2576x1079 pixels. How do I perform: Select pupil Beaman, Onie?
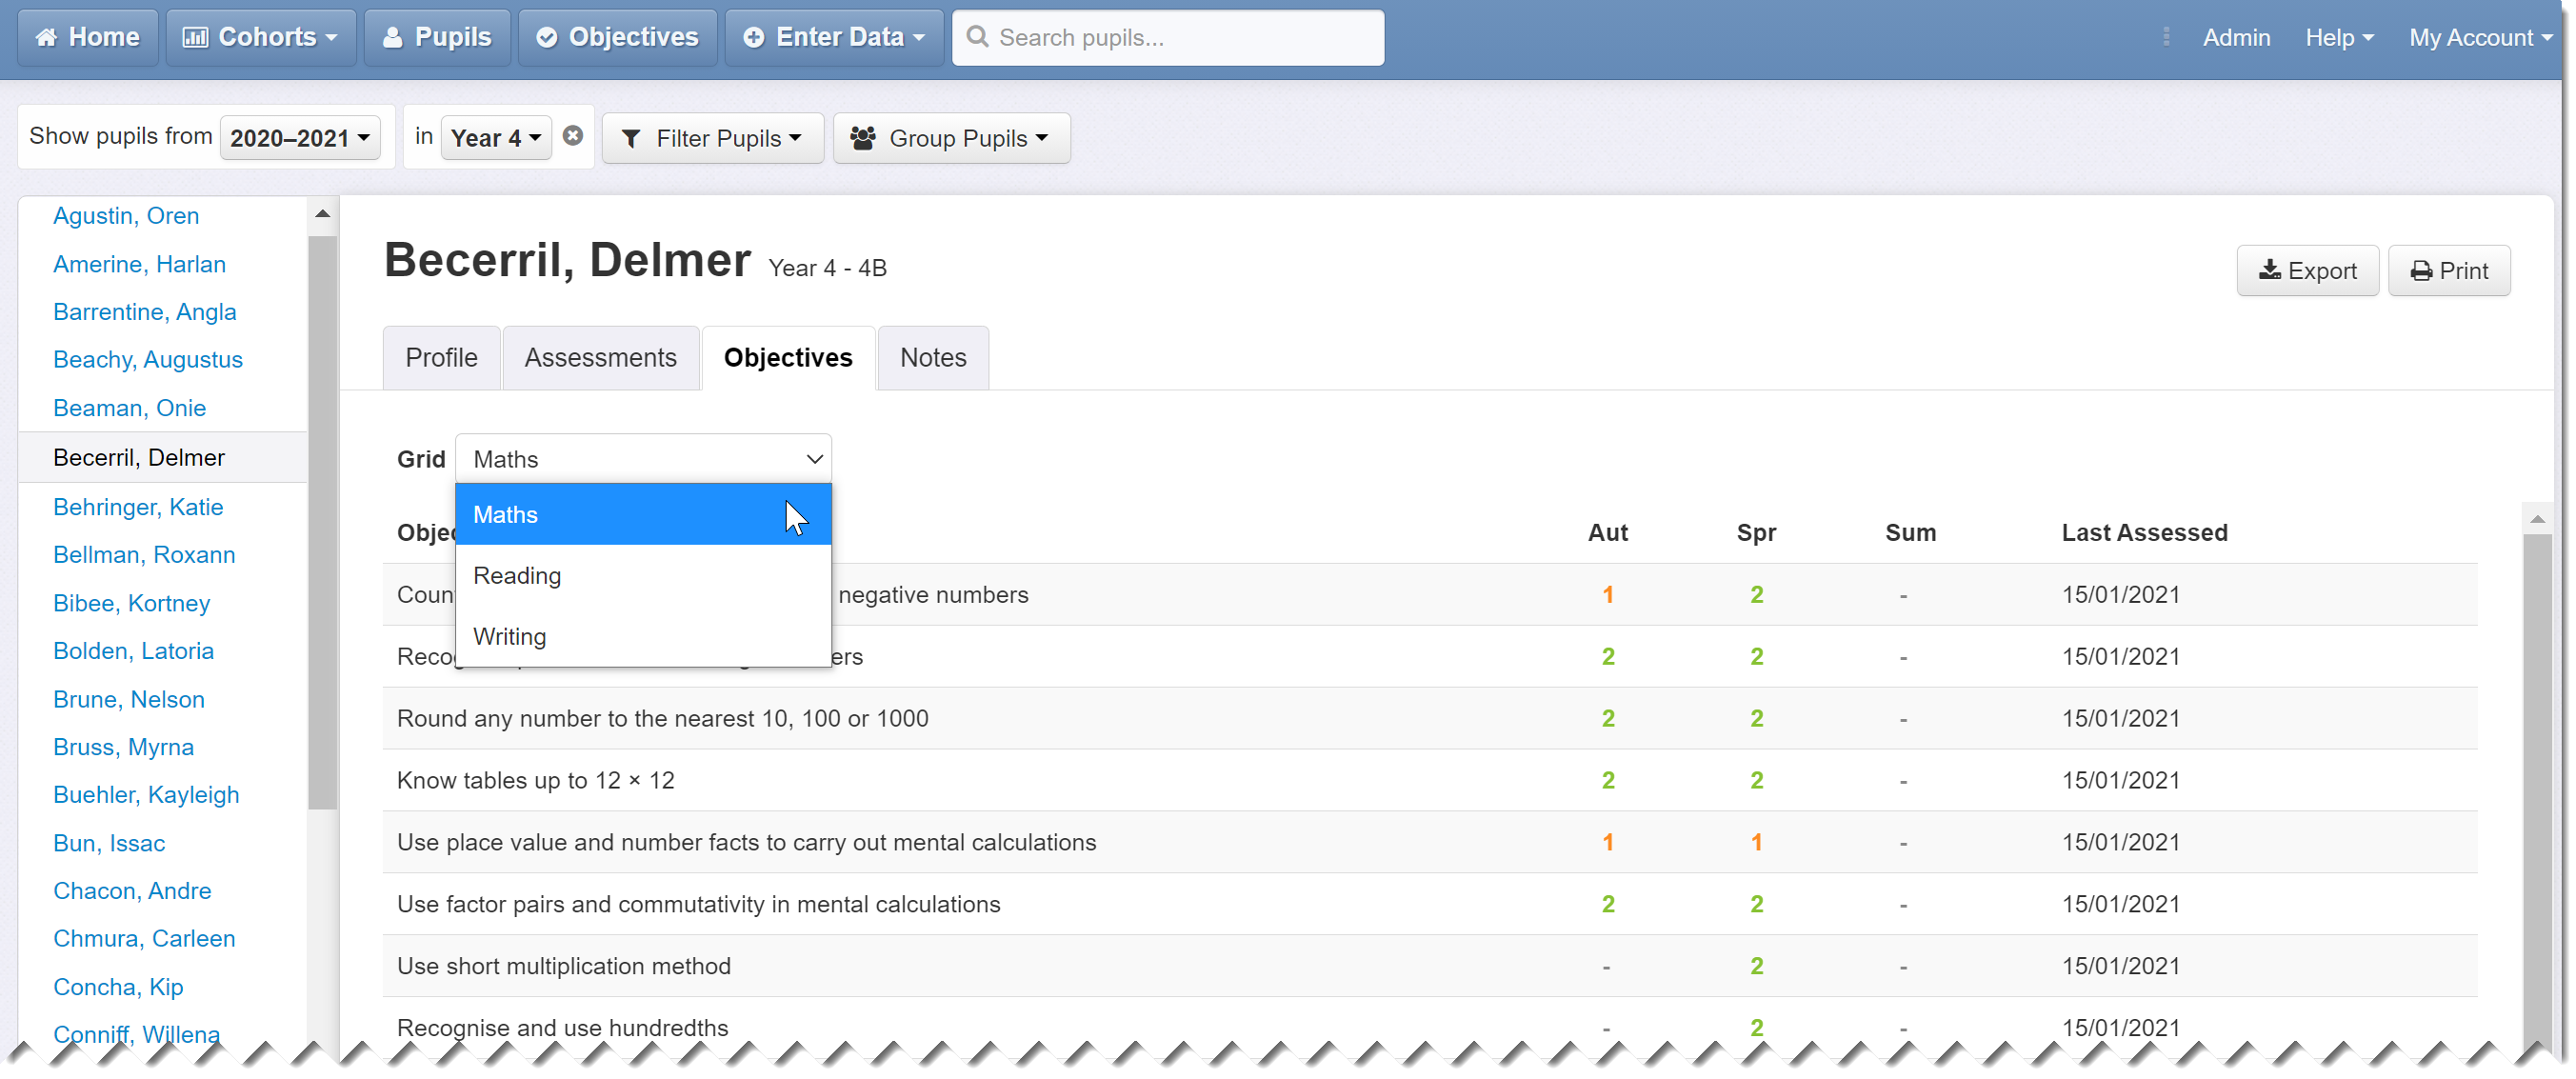129,408
